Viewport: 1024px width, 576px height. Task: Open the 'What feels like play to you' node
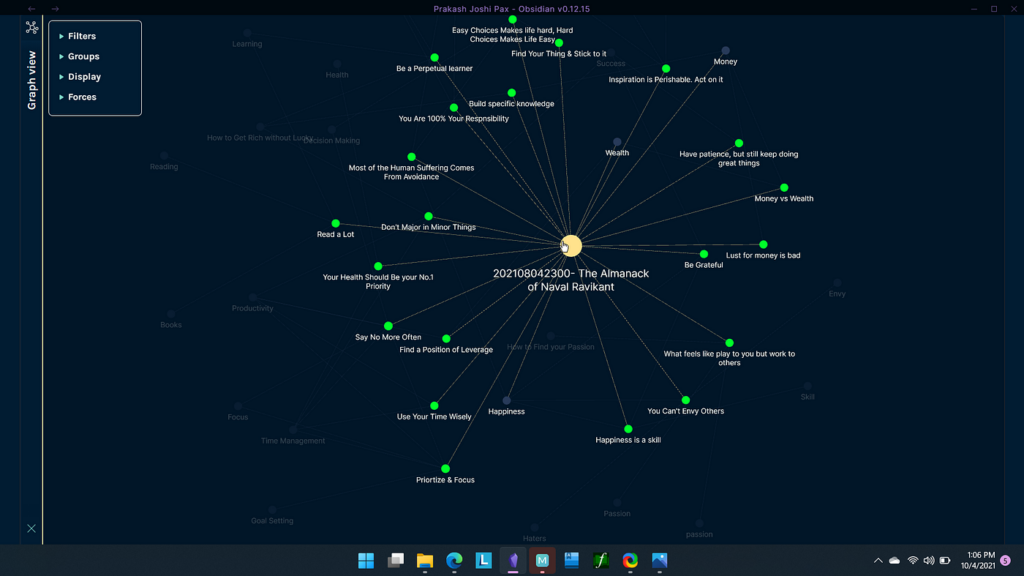pos(729,343)
